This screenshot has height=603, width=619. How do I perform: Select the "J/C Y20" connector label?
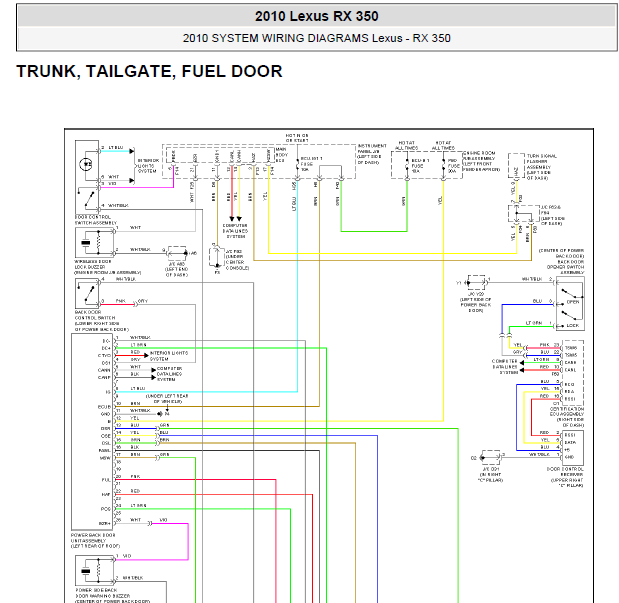(x=476, y=302)
